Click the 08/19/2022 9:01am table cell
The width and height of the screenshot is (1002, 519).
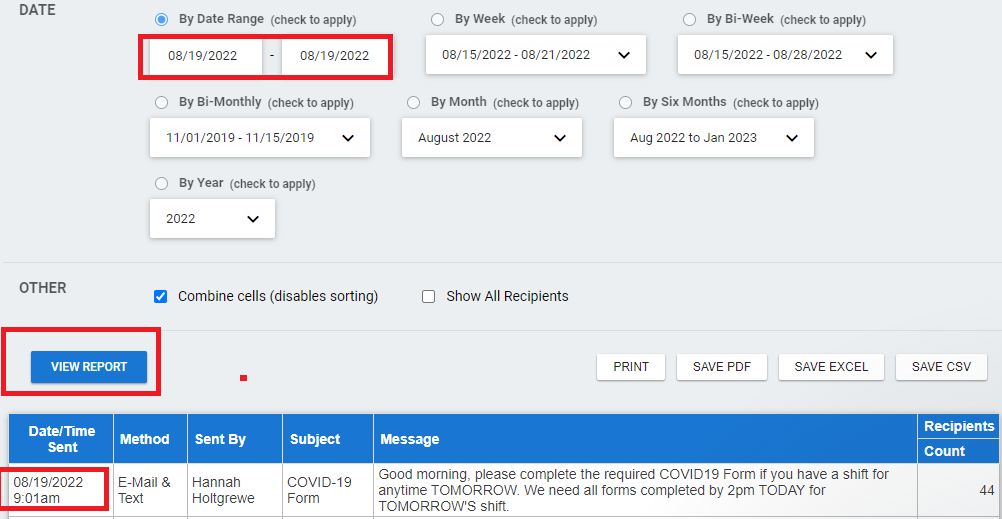coord(61,490)
